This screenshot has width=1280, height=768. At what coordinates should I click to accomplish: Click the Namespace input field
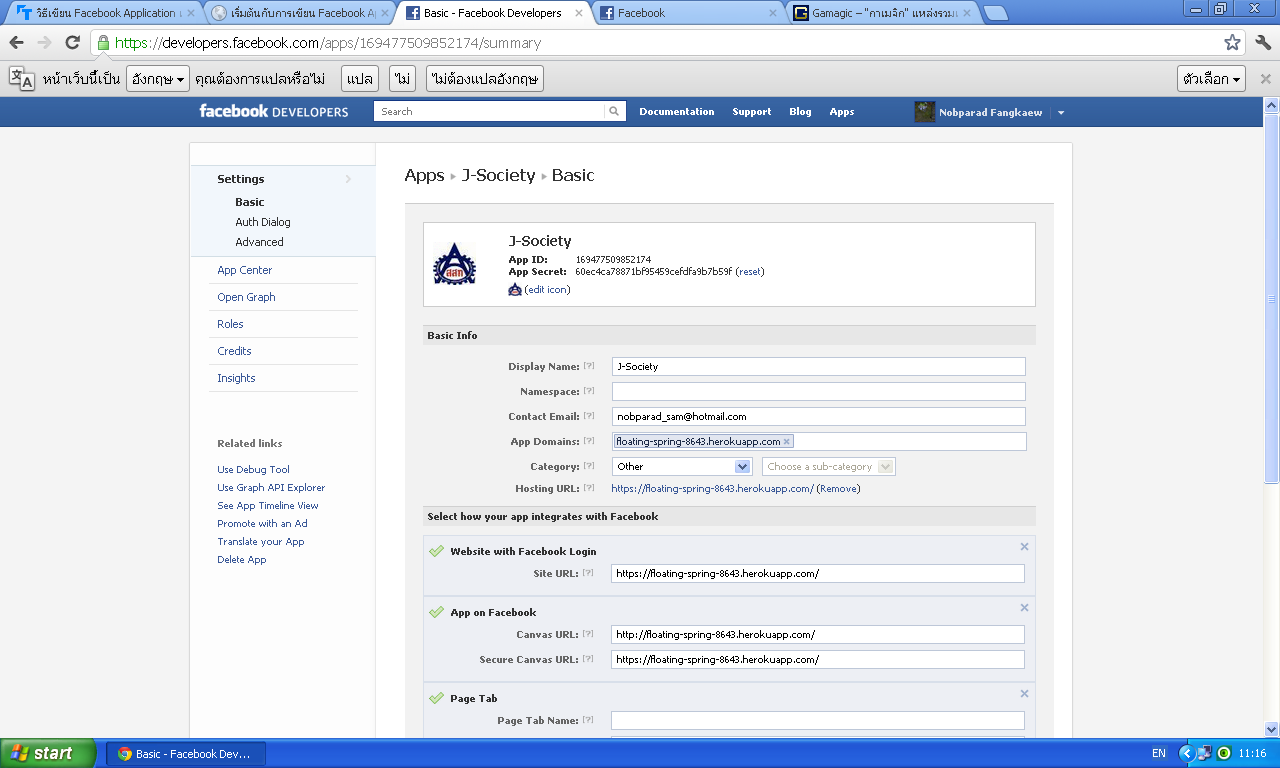point(819,391)
